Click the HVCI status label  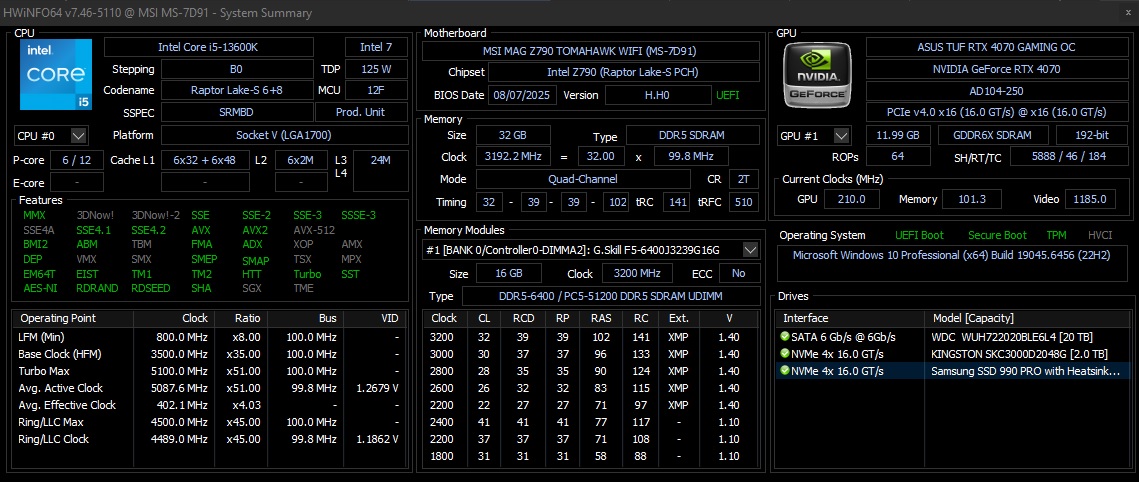[1101, 235]
